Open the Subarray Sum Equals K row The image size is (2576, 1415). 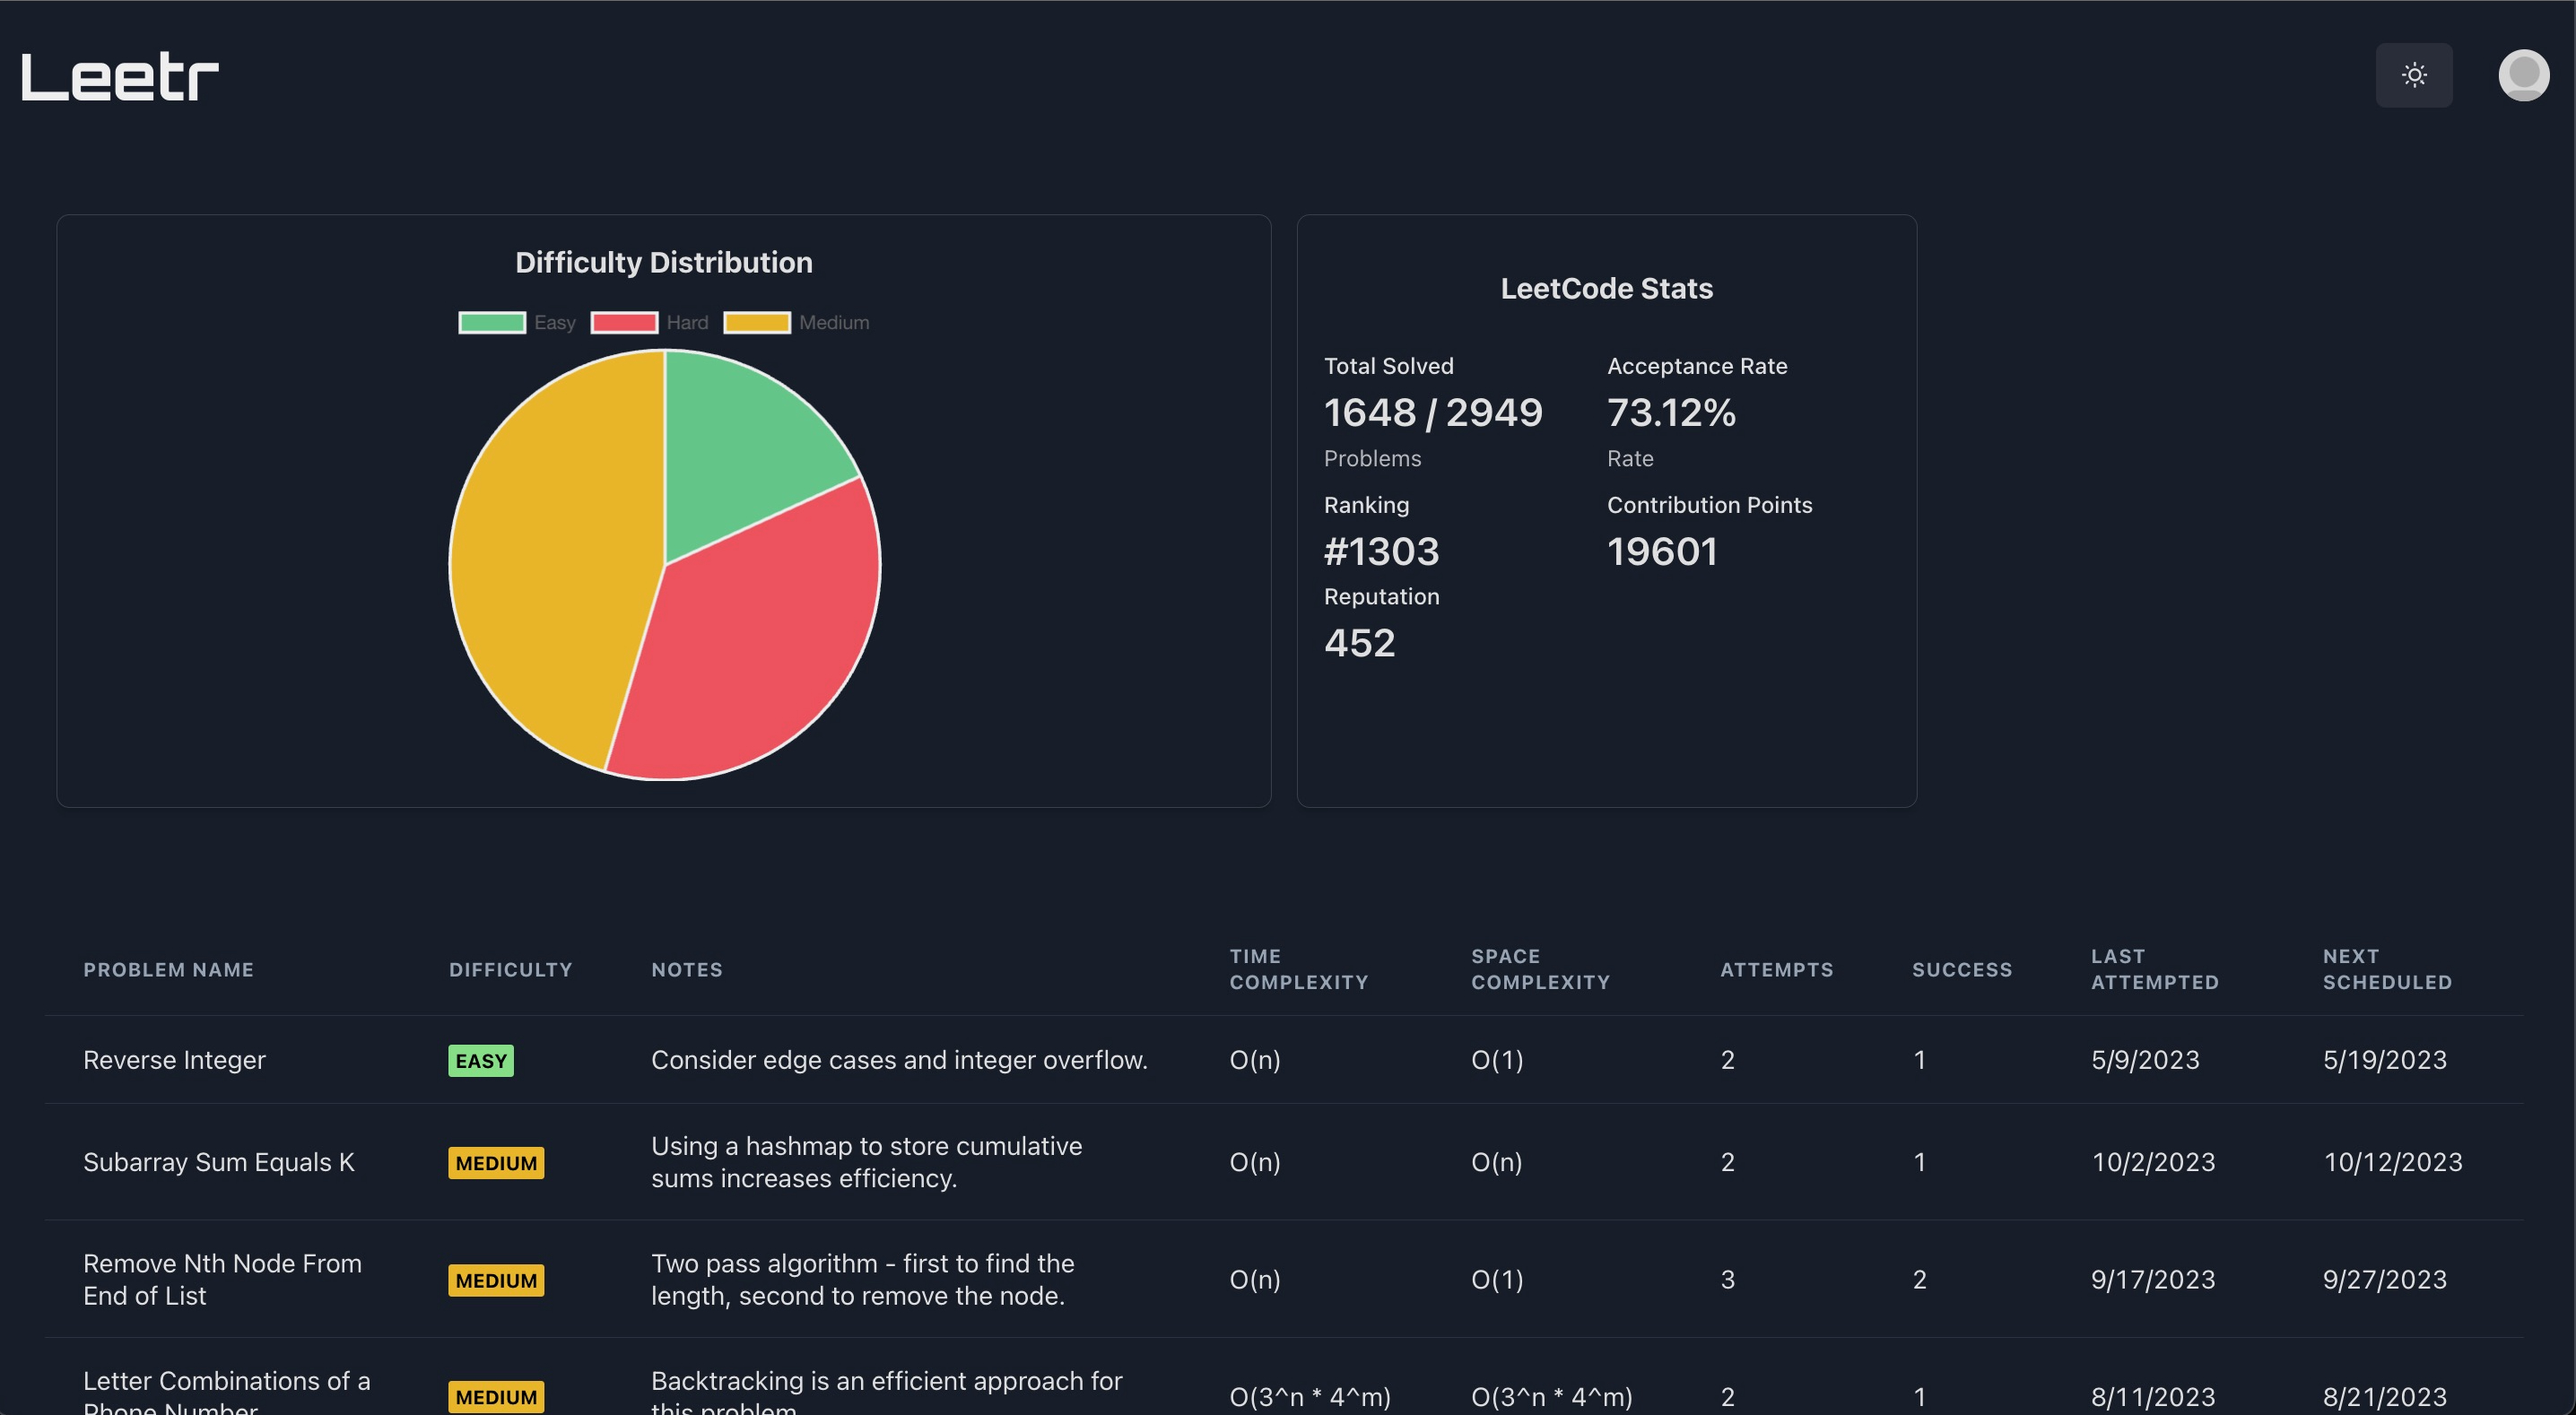point(218,1162)
